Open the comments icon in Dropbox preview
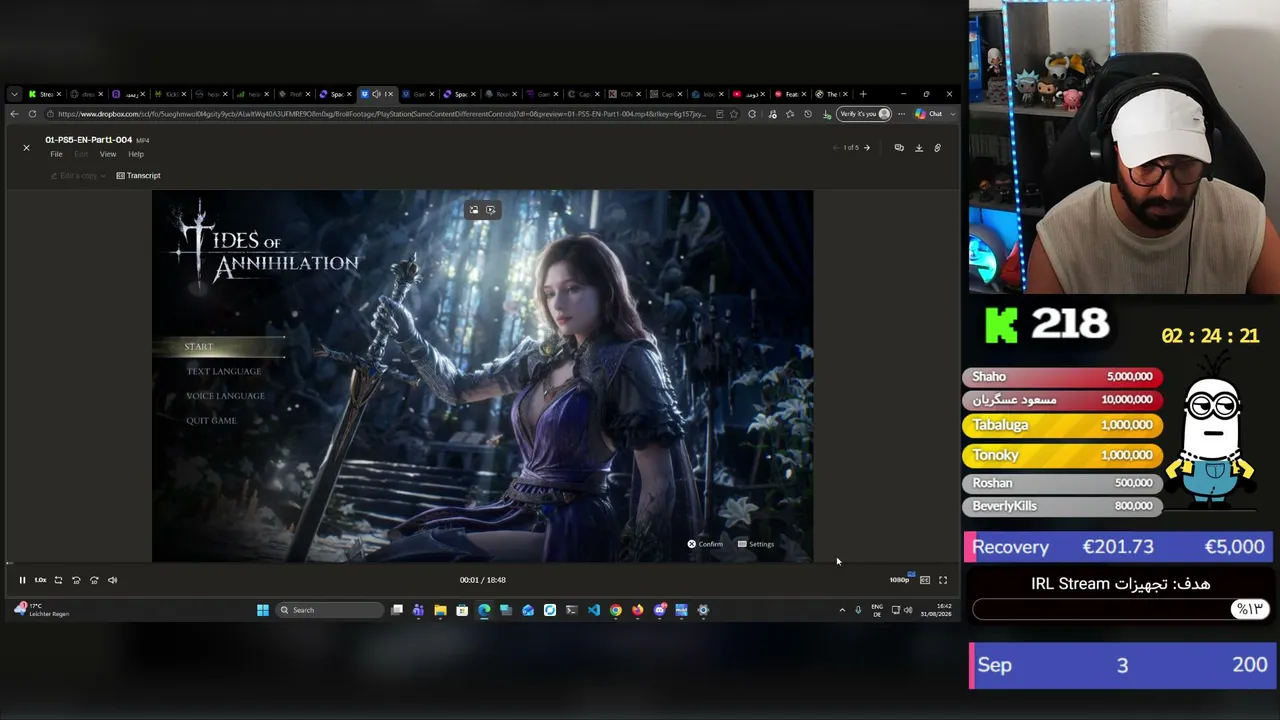Screen dimensions: 1280x720 899,148
